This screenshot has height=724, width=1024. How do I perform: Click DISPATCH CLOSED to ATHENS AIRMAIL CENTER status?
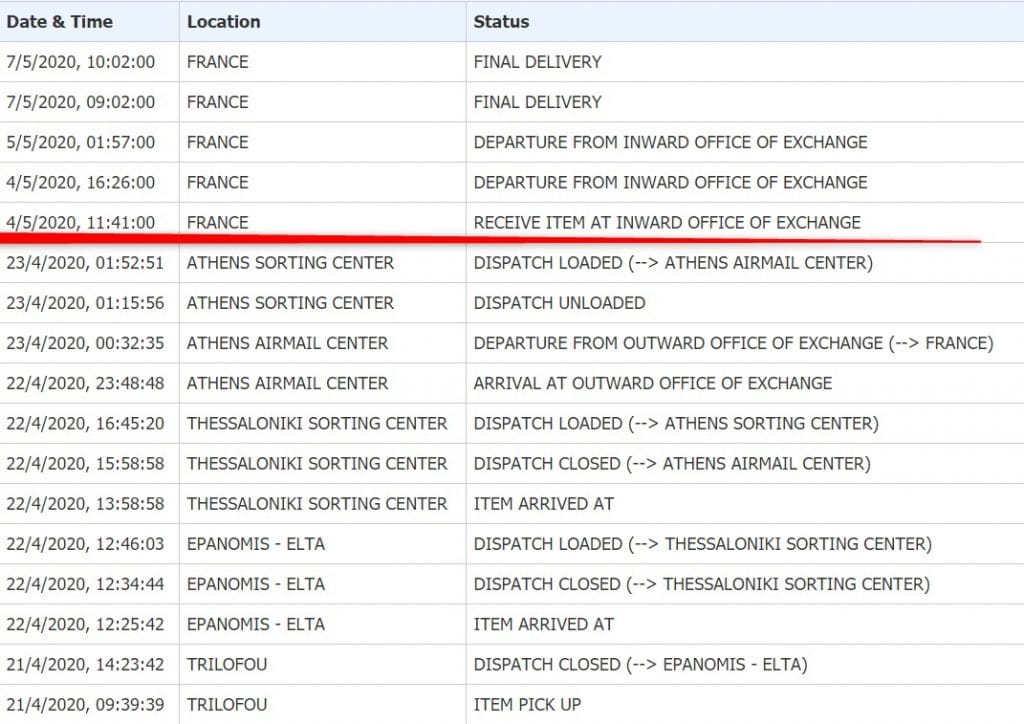[x=671, y=463]
